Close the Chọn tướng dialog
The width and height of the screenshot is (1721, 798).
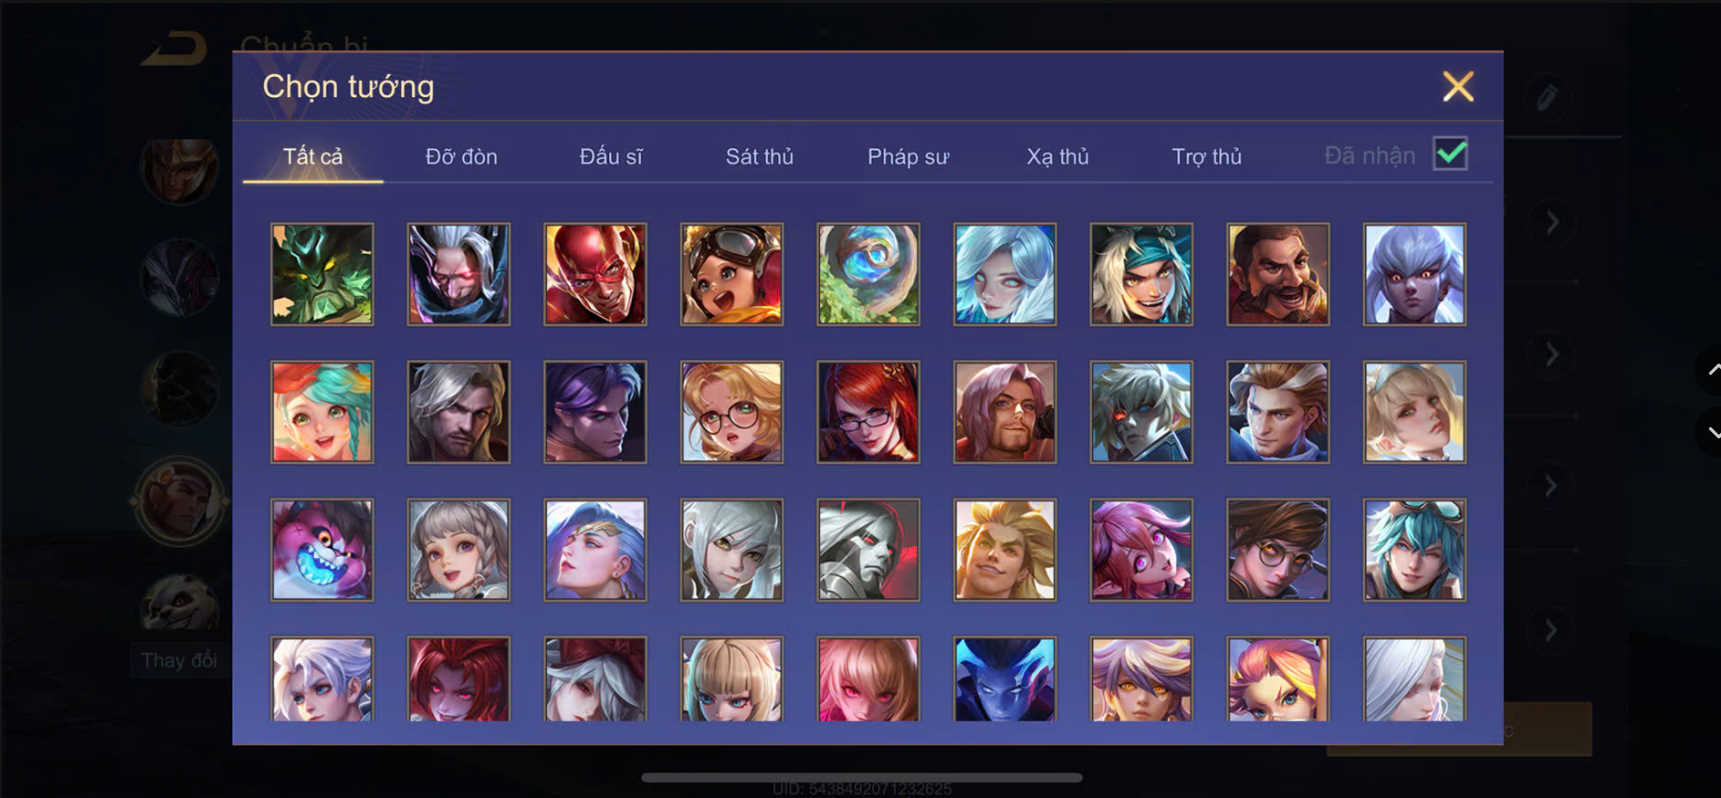[1458, 86]
